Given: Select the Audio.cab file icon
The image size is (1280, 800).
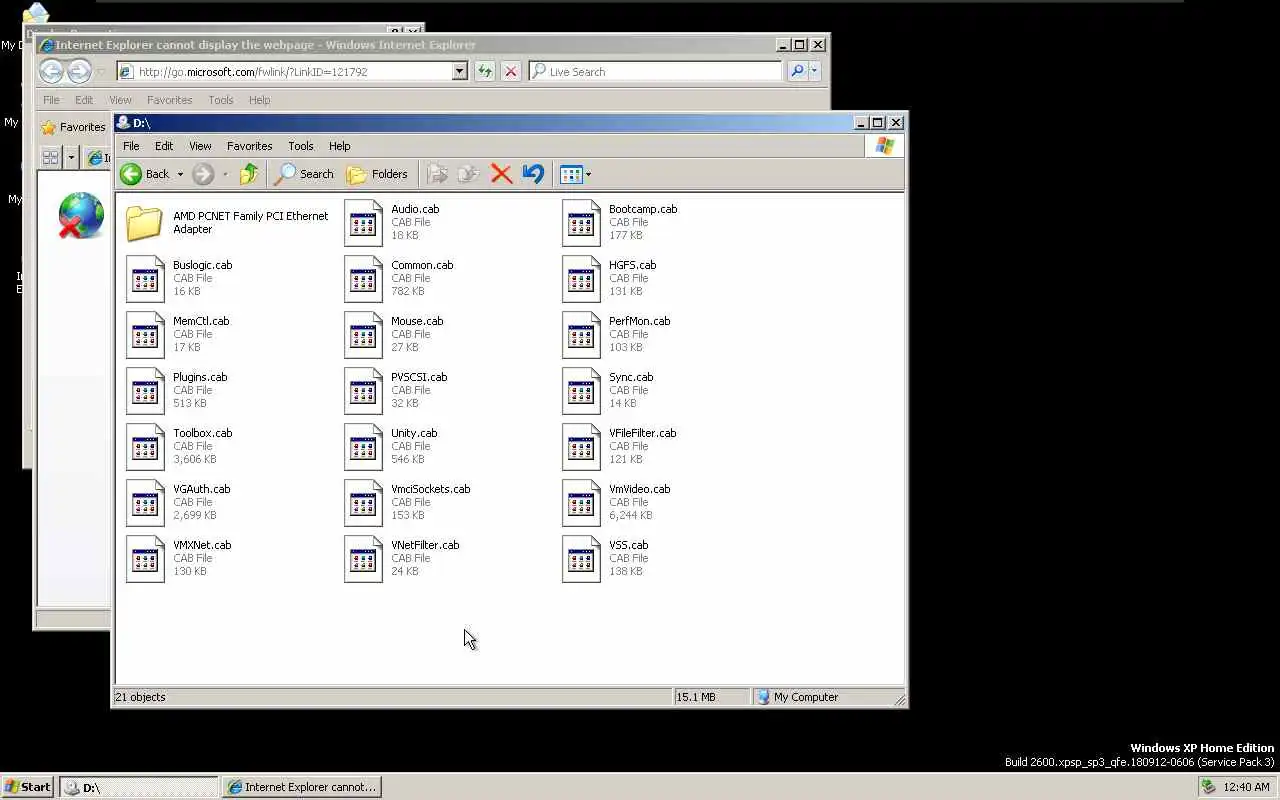Looking at the screenshot, I should click(363, 222).
